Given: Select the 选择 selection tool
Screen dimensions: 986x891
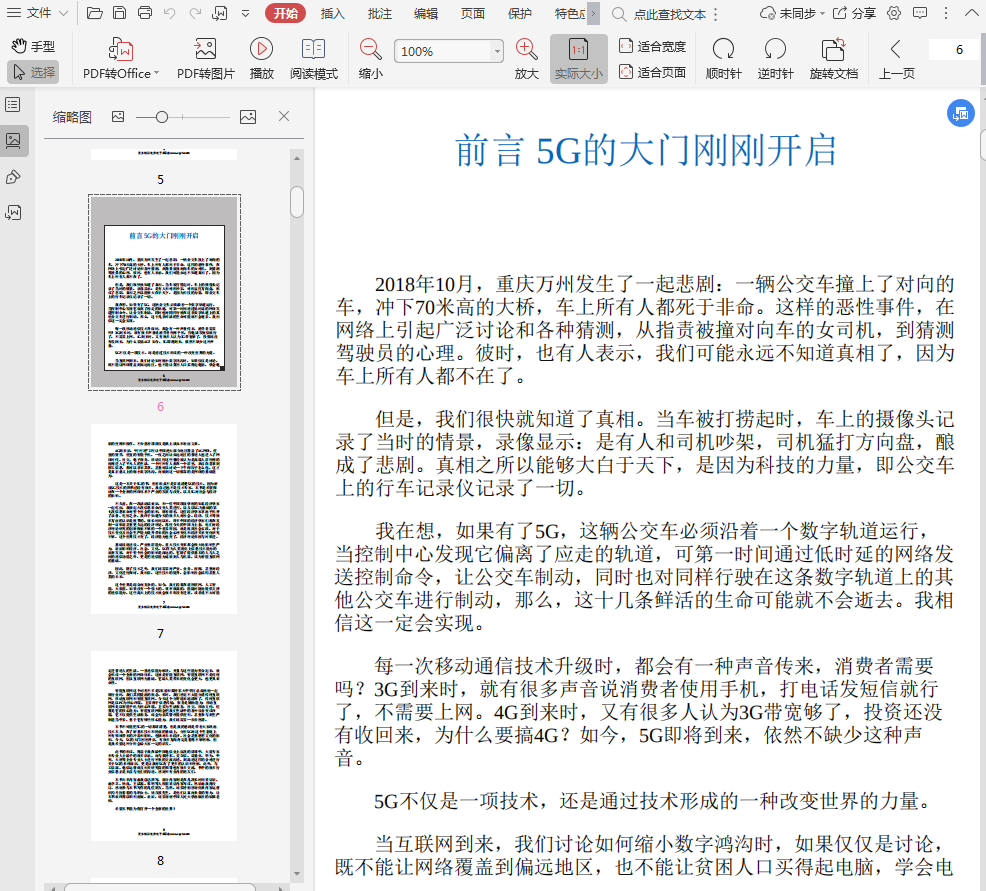Looking at the screenshot, I should (x=33, y=72).
